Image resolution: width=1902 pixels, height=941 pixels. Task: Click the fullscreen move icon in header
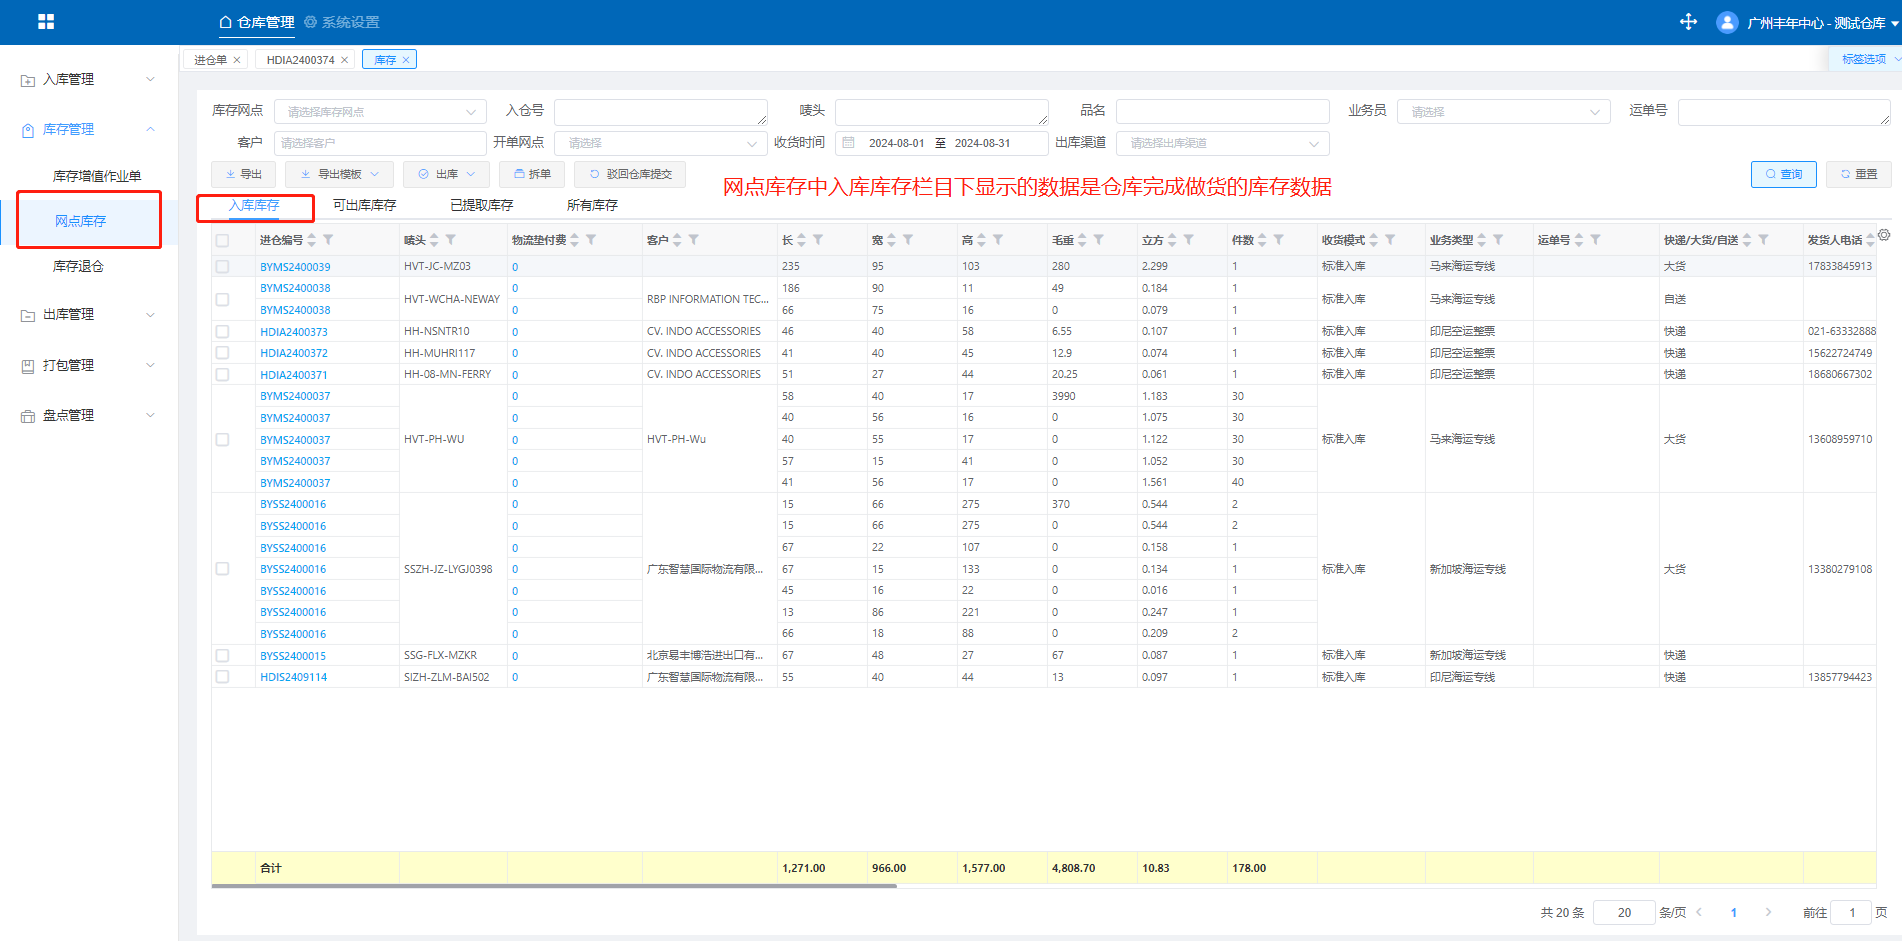[x=1688, y=22]
